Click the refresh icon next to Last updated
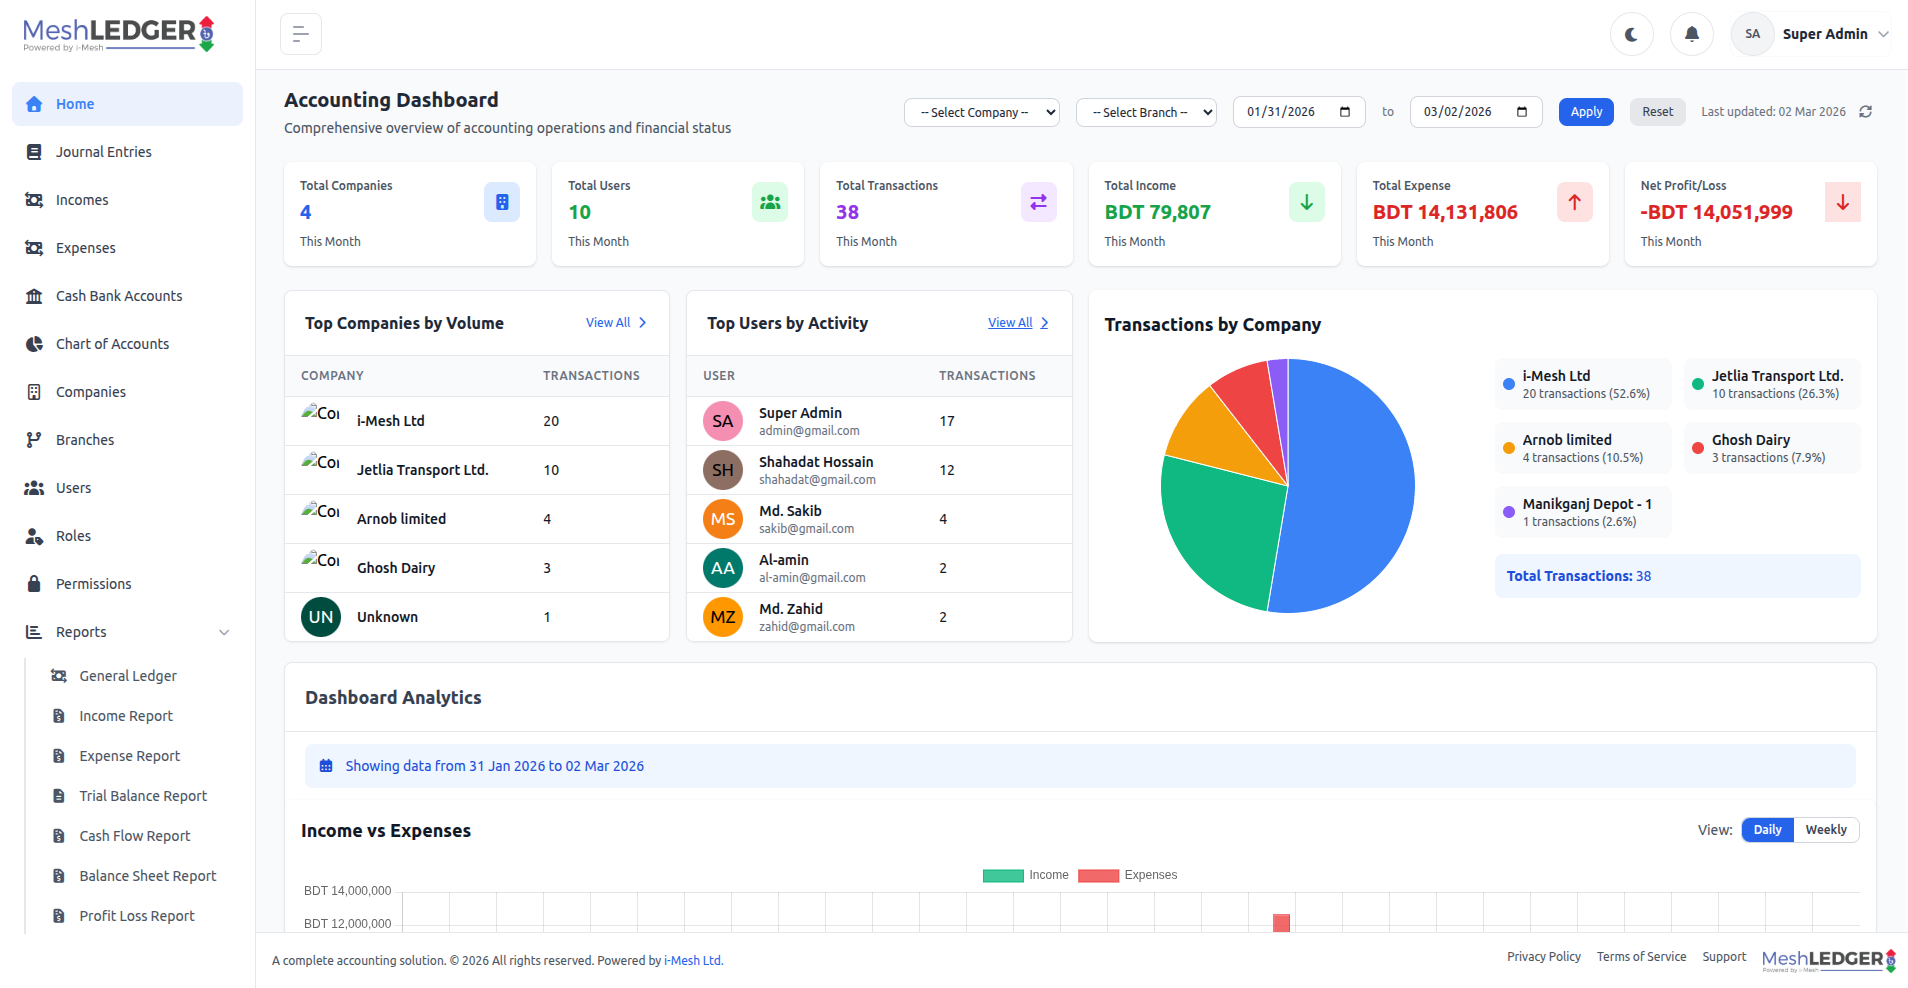 coord(1865,112)
